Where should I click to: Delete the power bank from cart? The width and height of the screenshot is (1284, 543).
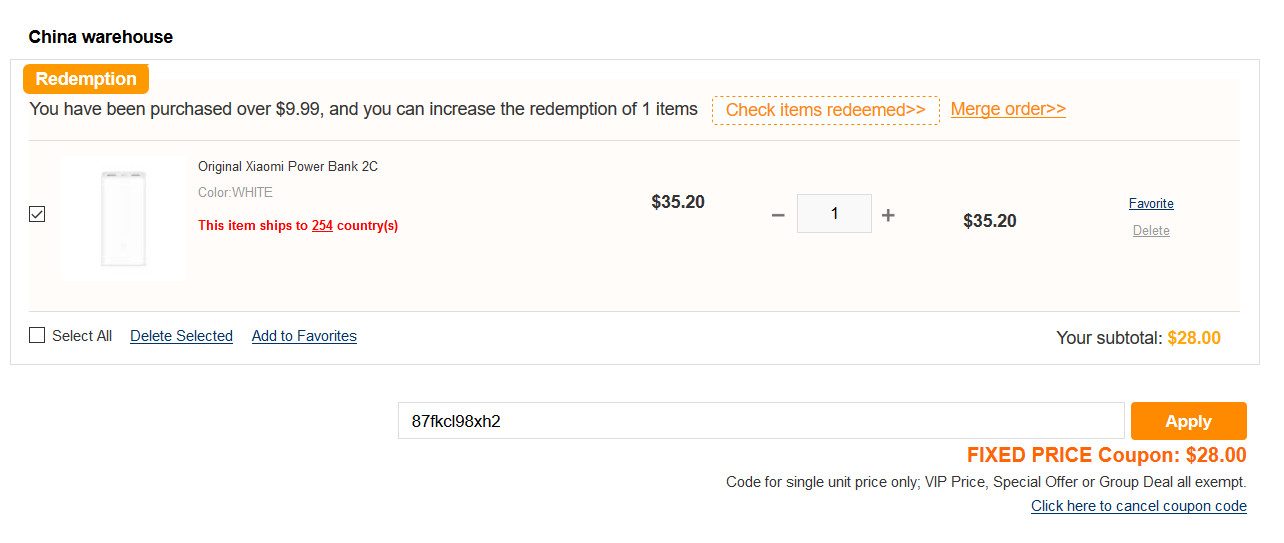1151,231
